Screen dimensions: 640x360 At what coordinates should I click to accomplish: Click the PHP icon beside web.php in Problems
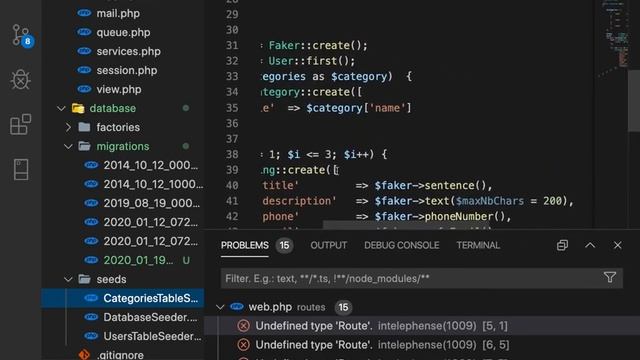[x=237, y=307]
